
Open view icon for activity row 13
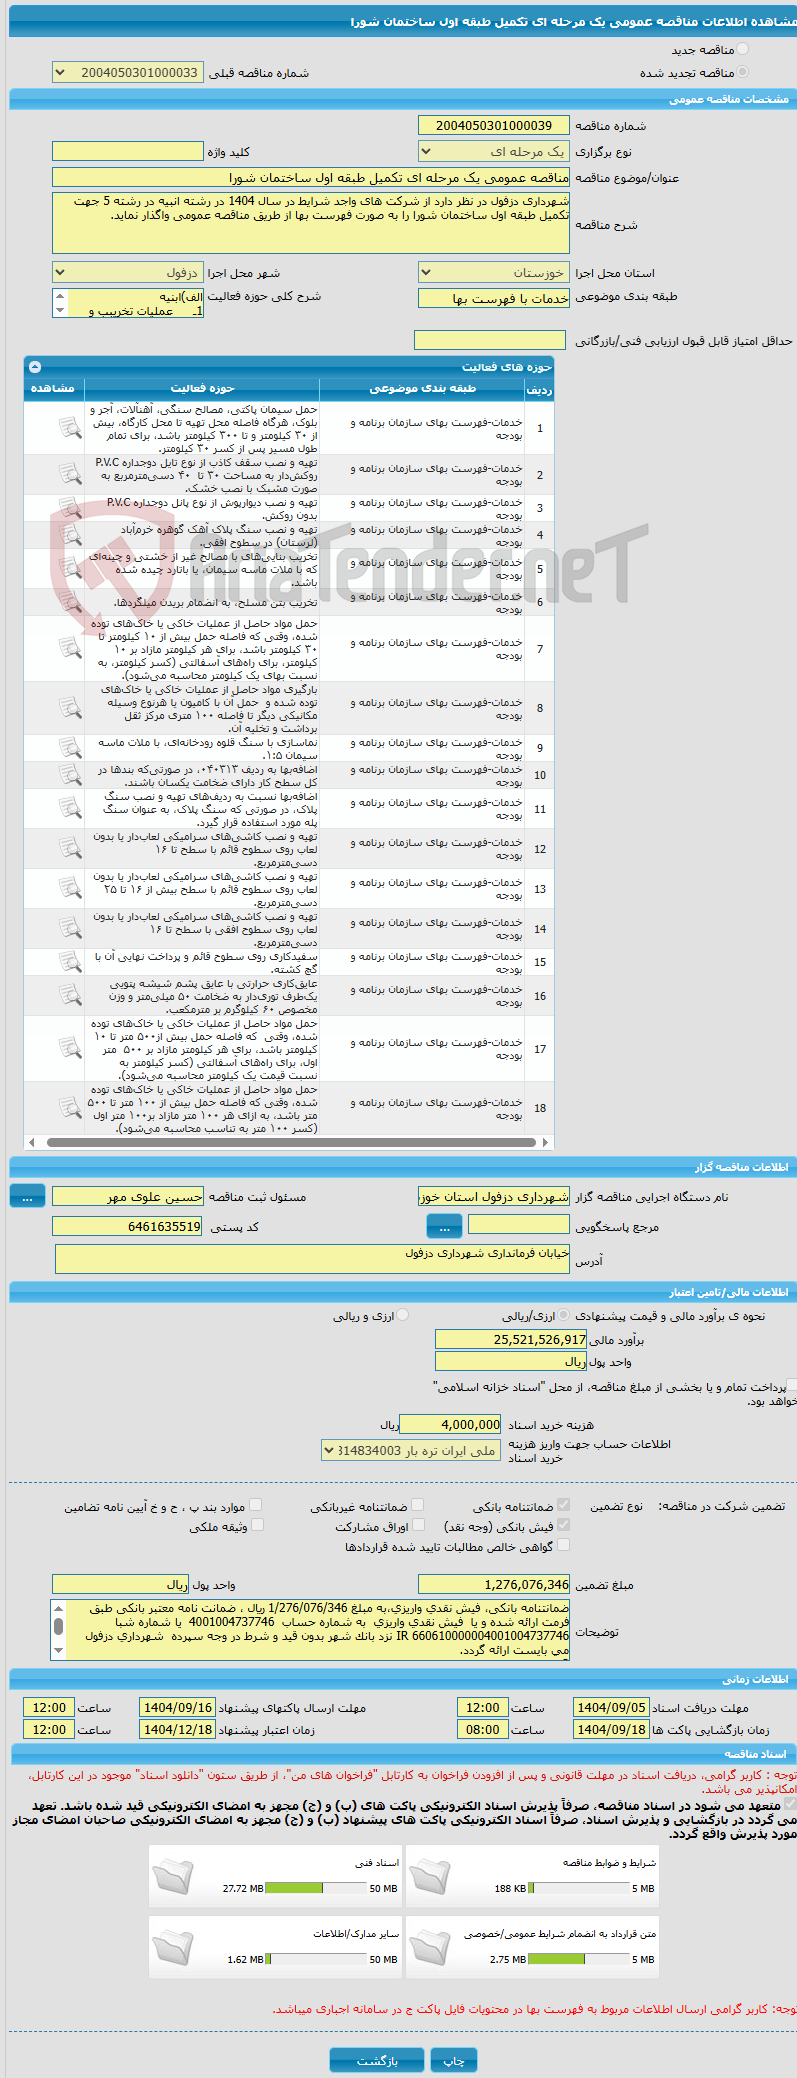[x=69, y=888]
